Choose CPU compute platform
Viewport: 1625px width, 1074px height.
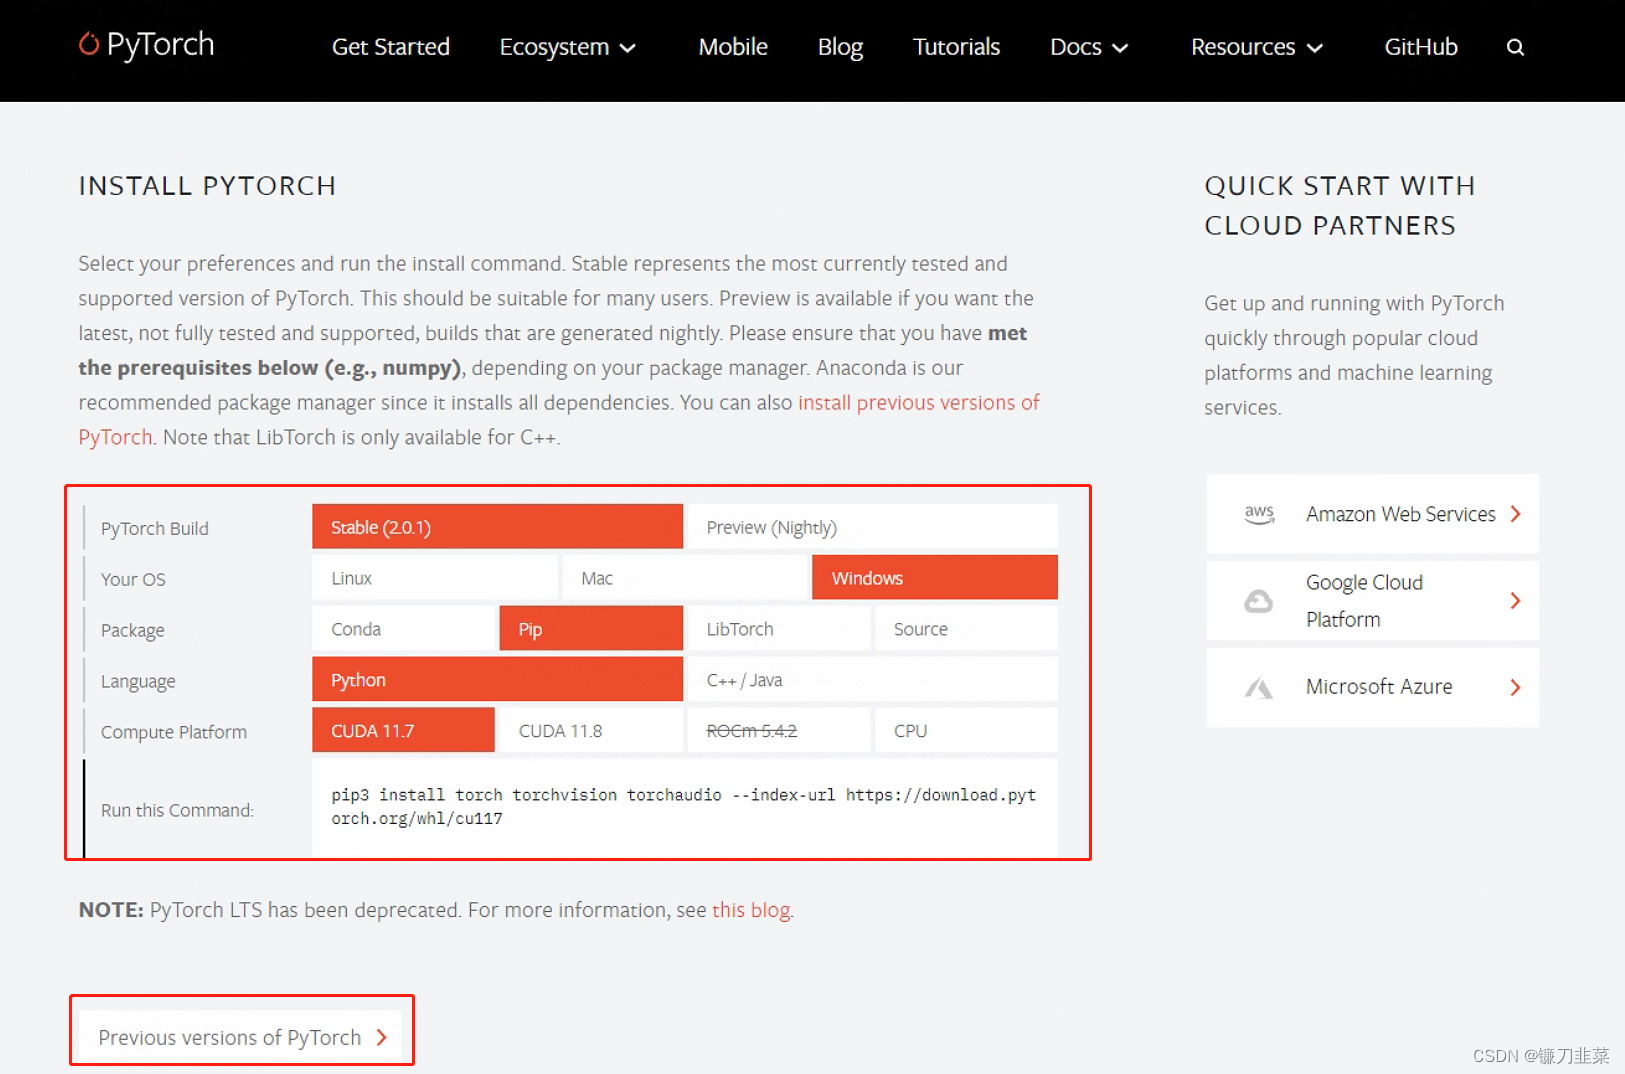[966, 731]
